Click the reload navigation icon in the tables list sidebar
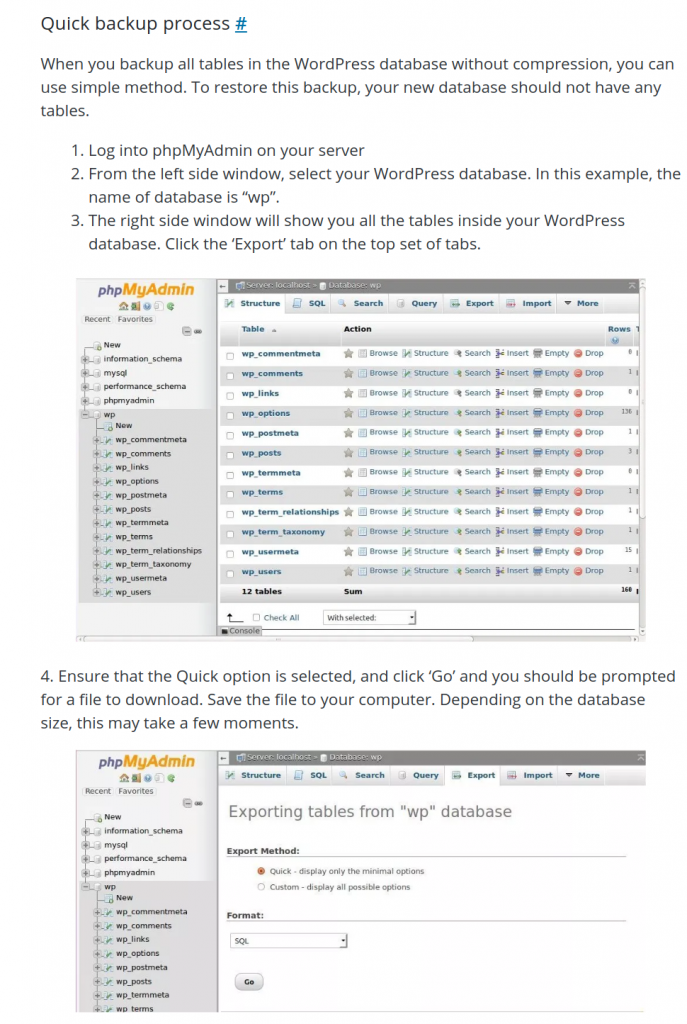Image resolution: width=687 pixels, height=1024 pixels. click(170, 306)
